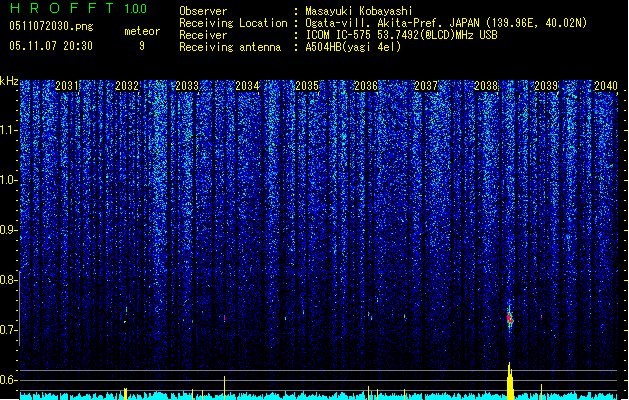Viewport: 629px width, 400px height.
Task: Click the 2031 time marker
Action: [x=67, y=86]
